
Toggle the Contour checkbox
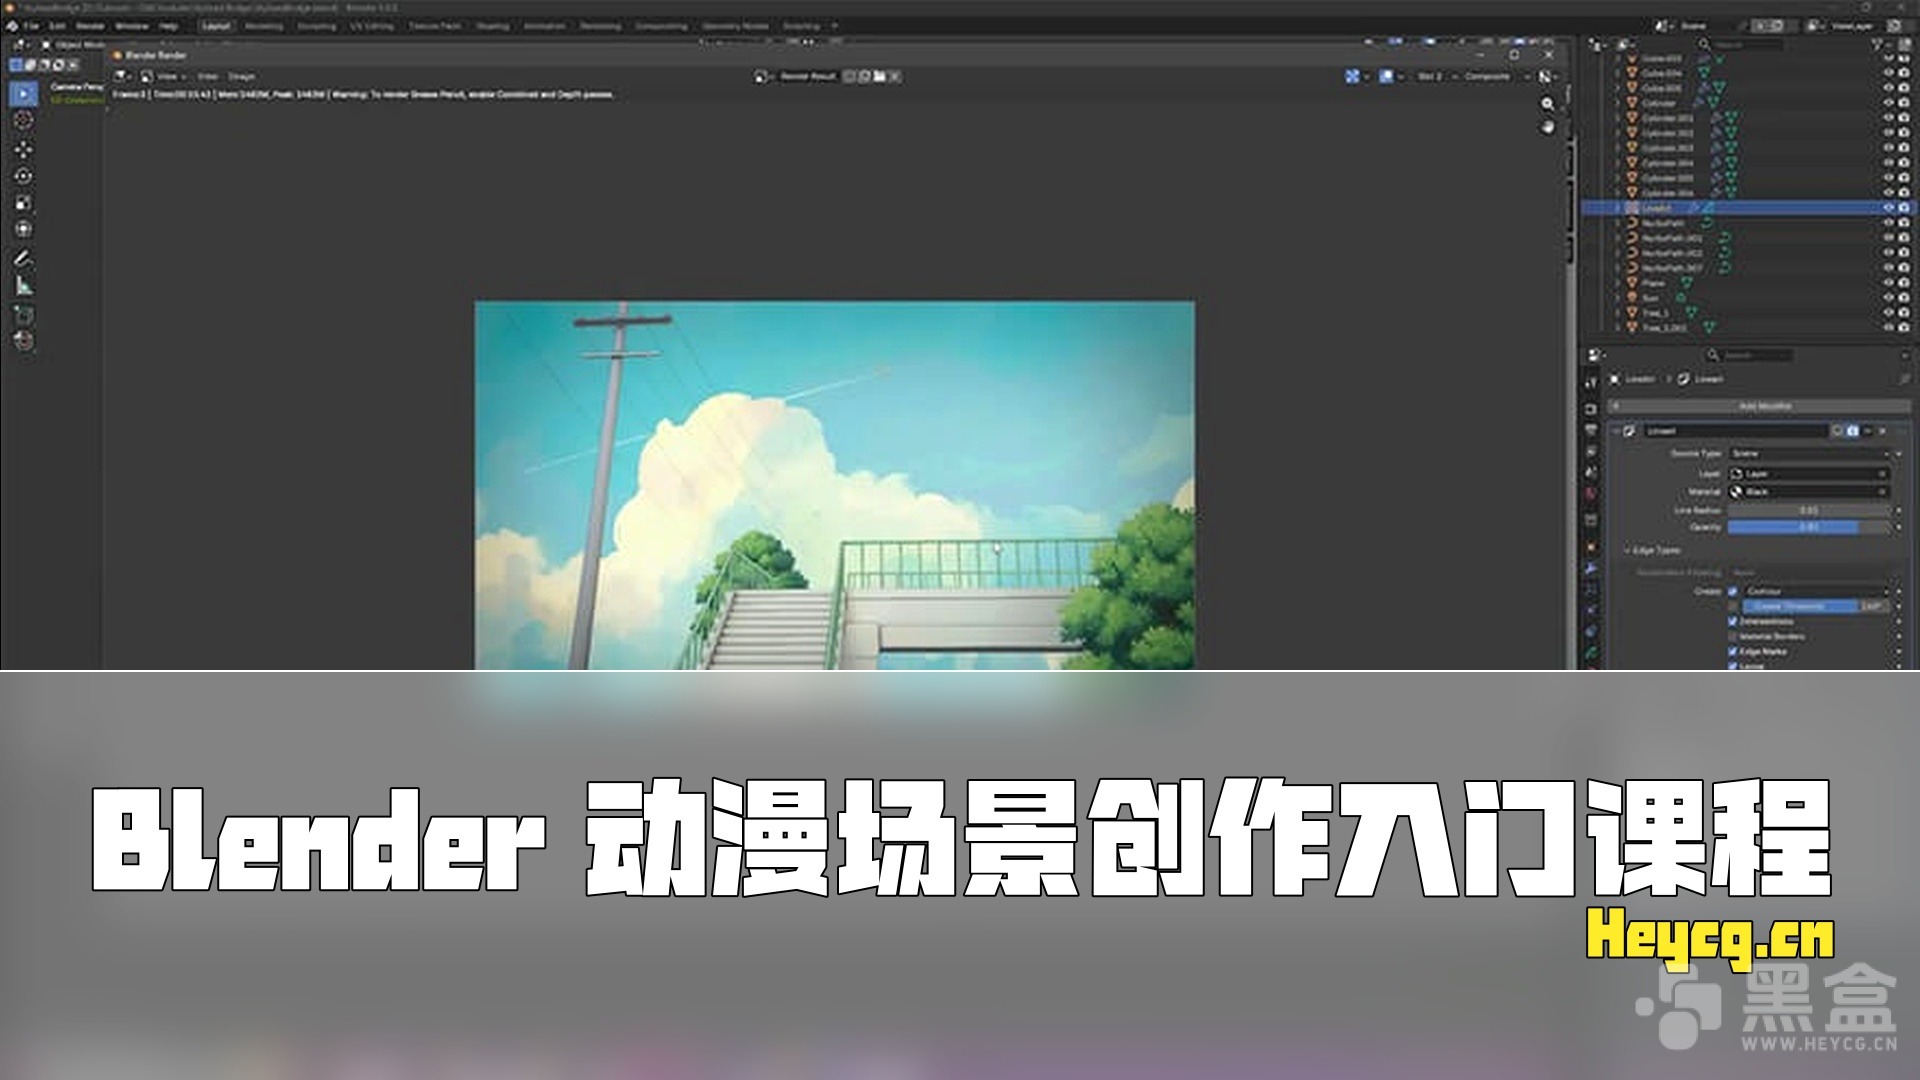point(1733,591)
